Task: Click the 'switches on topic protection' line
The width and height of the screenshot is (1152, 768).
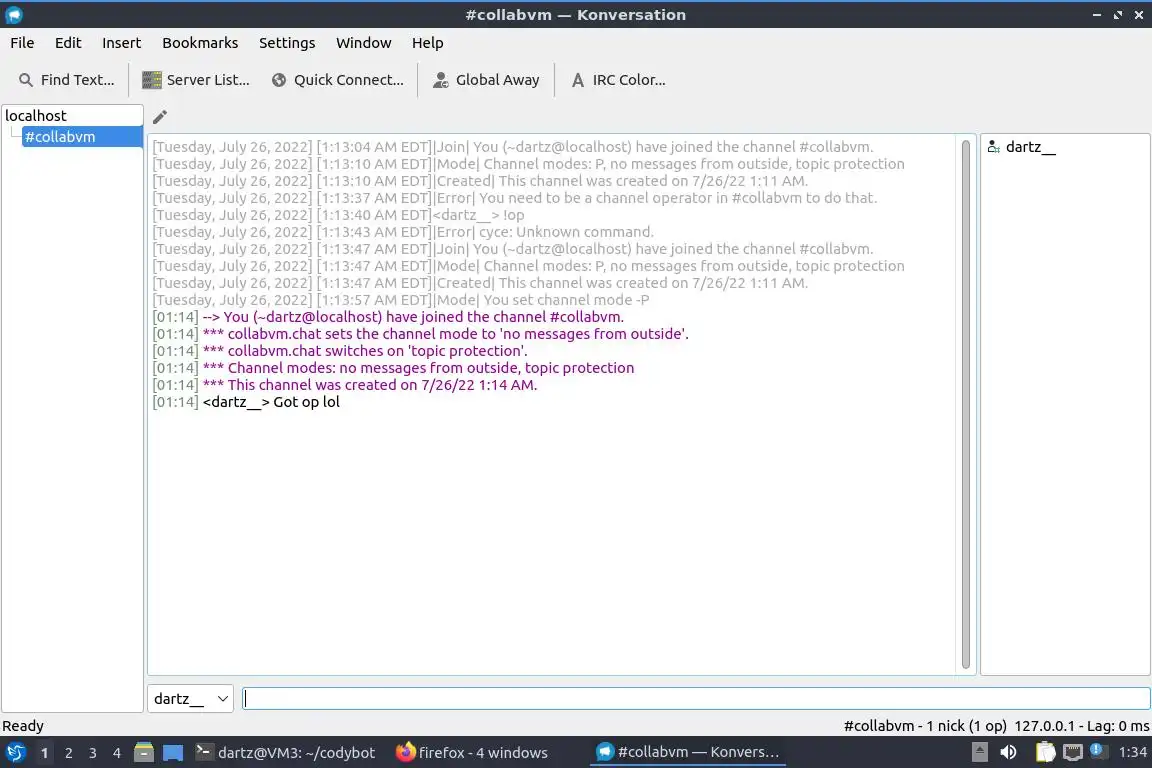Action: [x=340, y=351]
